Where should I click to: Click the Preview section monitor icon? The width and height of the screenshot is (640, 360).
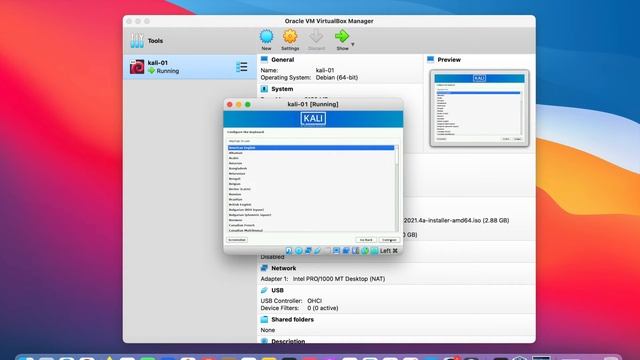pos(430,60)
